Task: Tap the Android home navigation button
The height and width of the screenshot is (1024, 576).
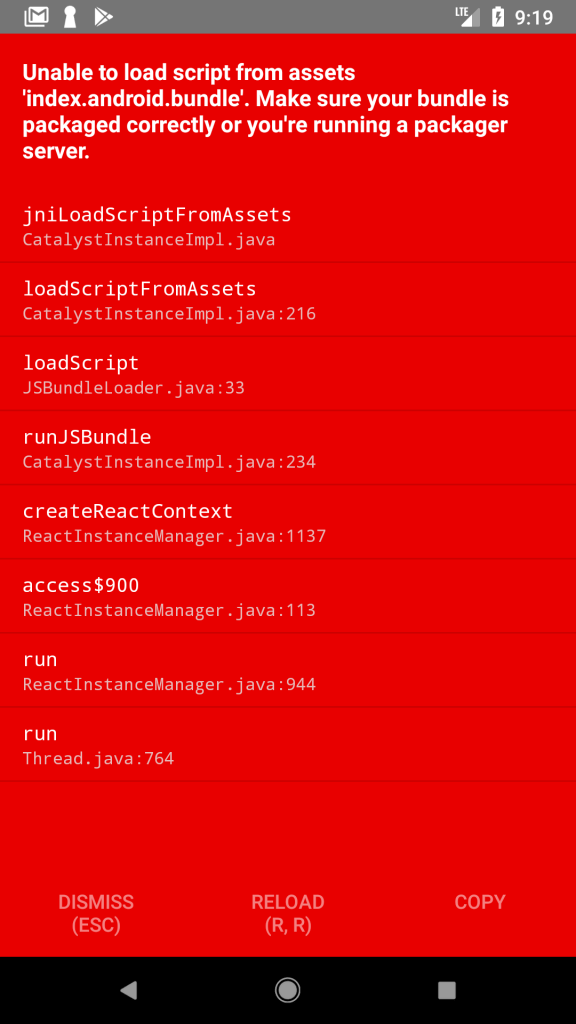Action: pos(287,990)
